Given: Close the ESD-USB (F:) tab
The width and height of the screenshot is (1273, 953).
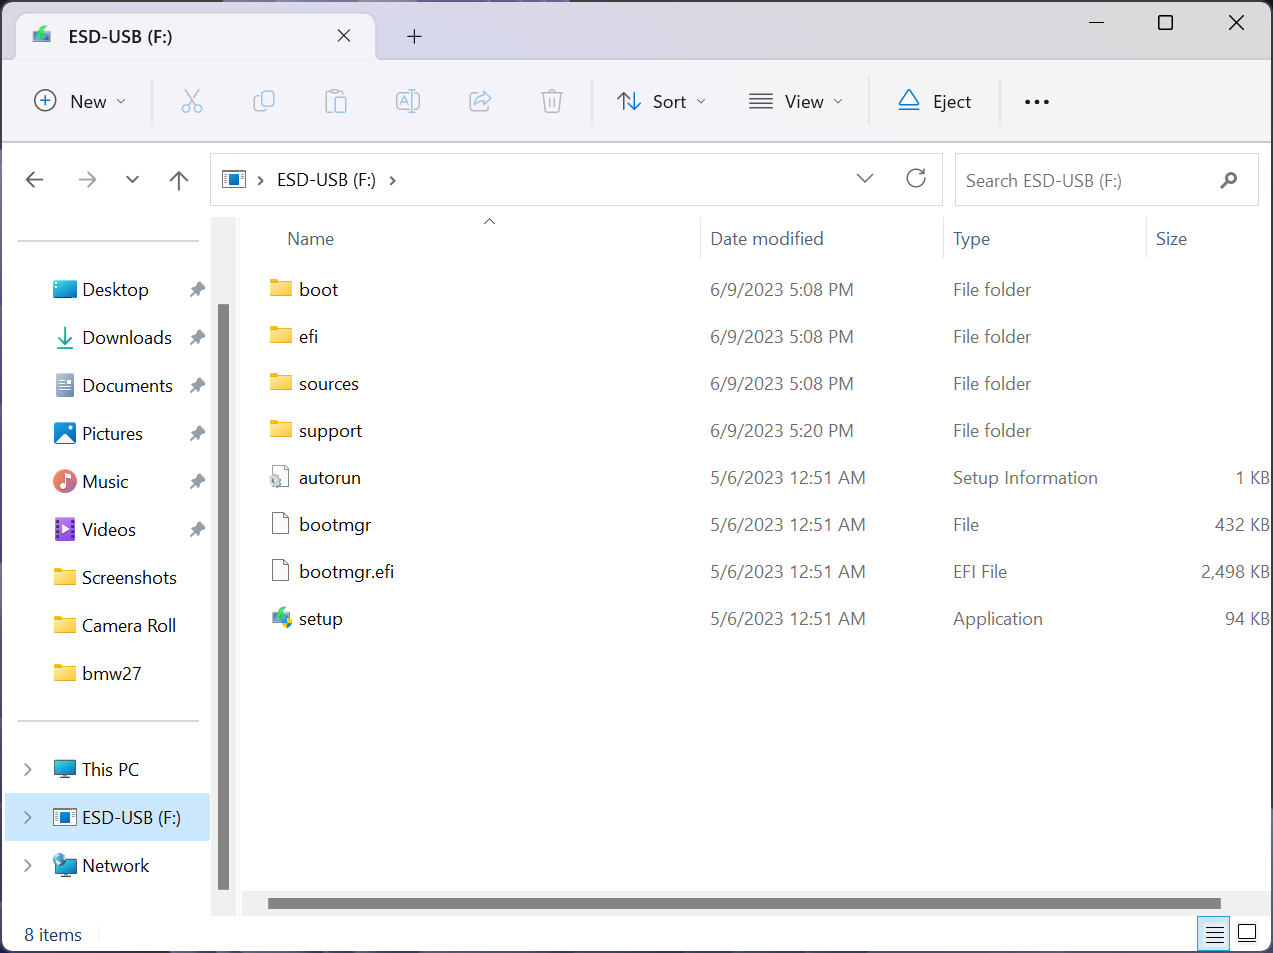Looking at the screenshot, I should pyautogui.click(x=344, y=36).
